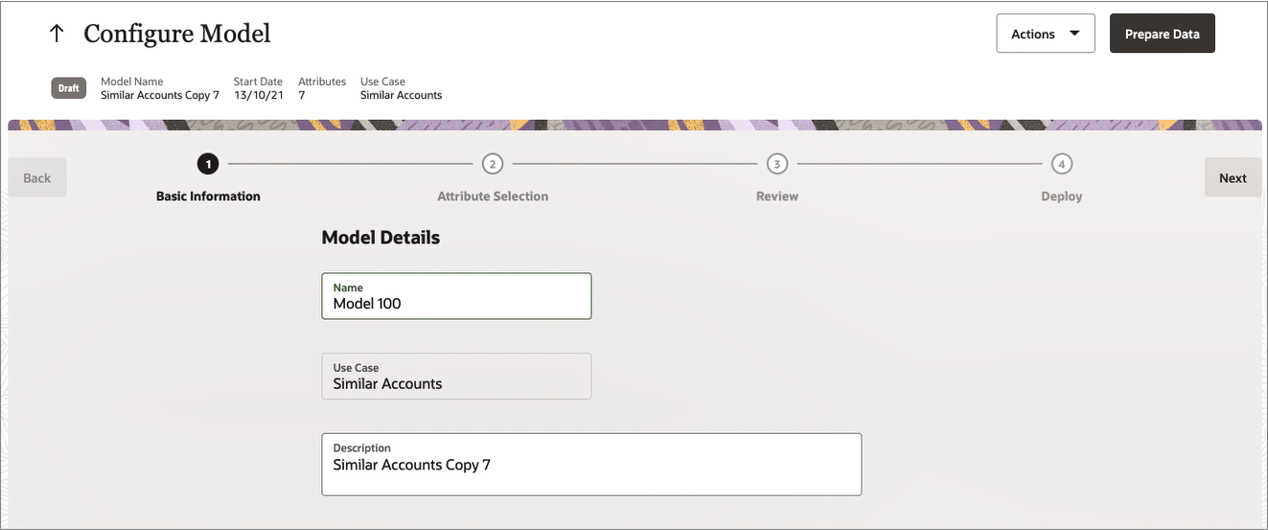Expand the Actions menu button
Viewport: 1268px width, 530px height.
1045,33
